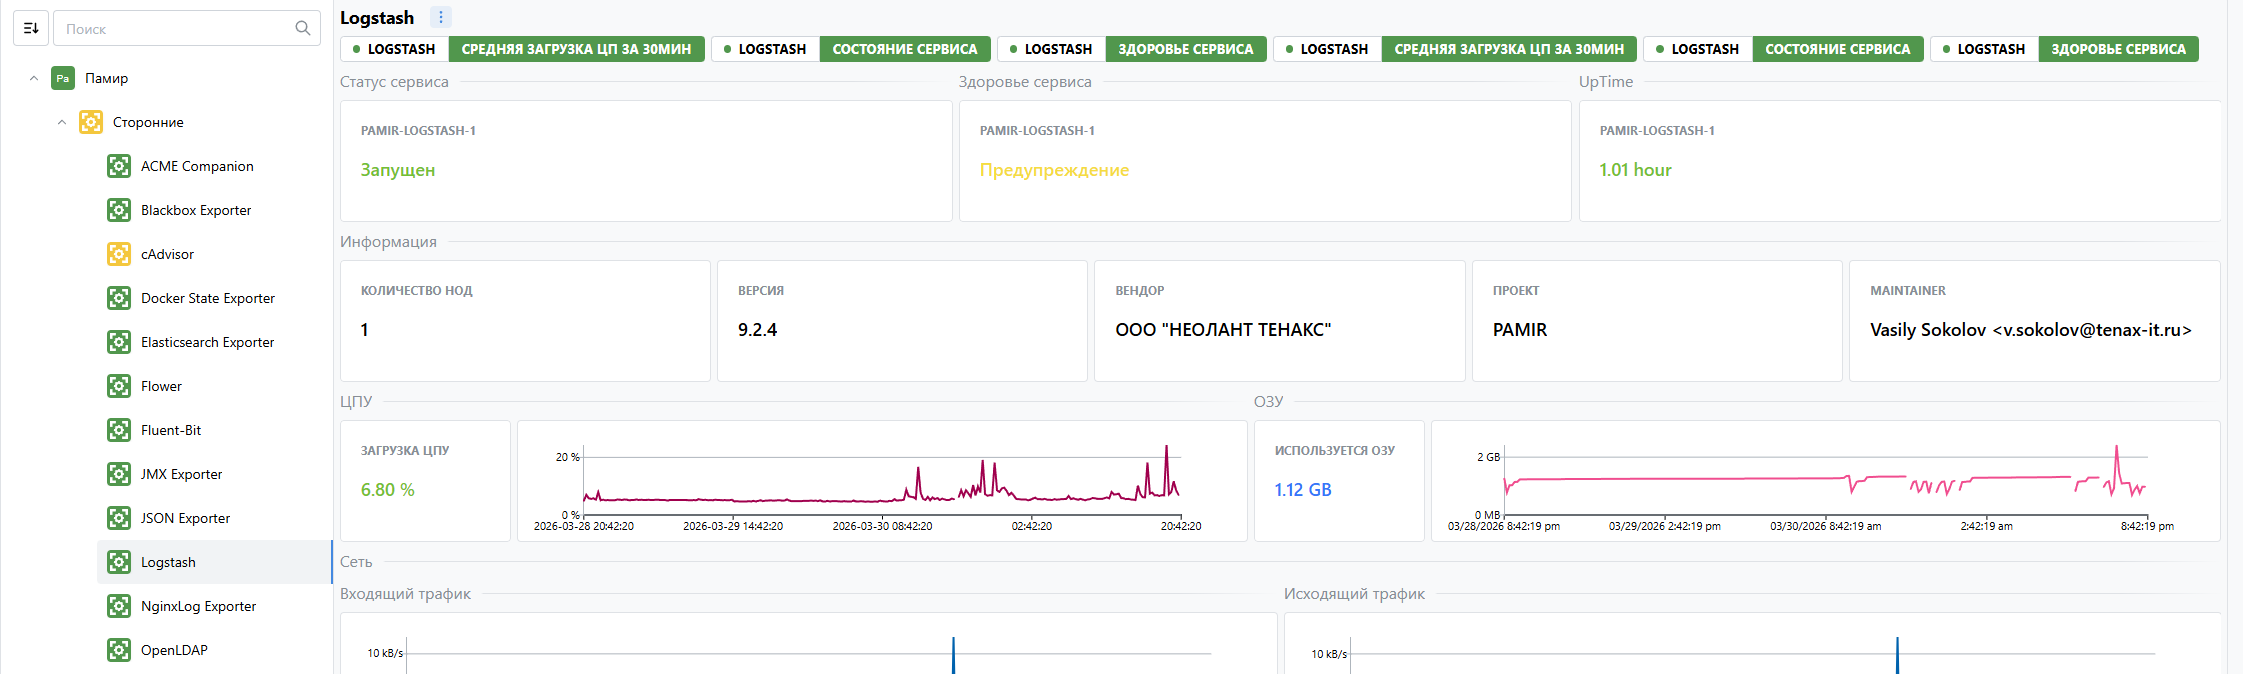The height and width of the screenshot is (674, 2243).
Task: Open Elasticsearch Exporter in sidebar
Action: click(207, 342)
